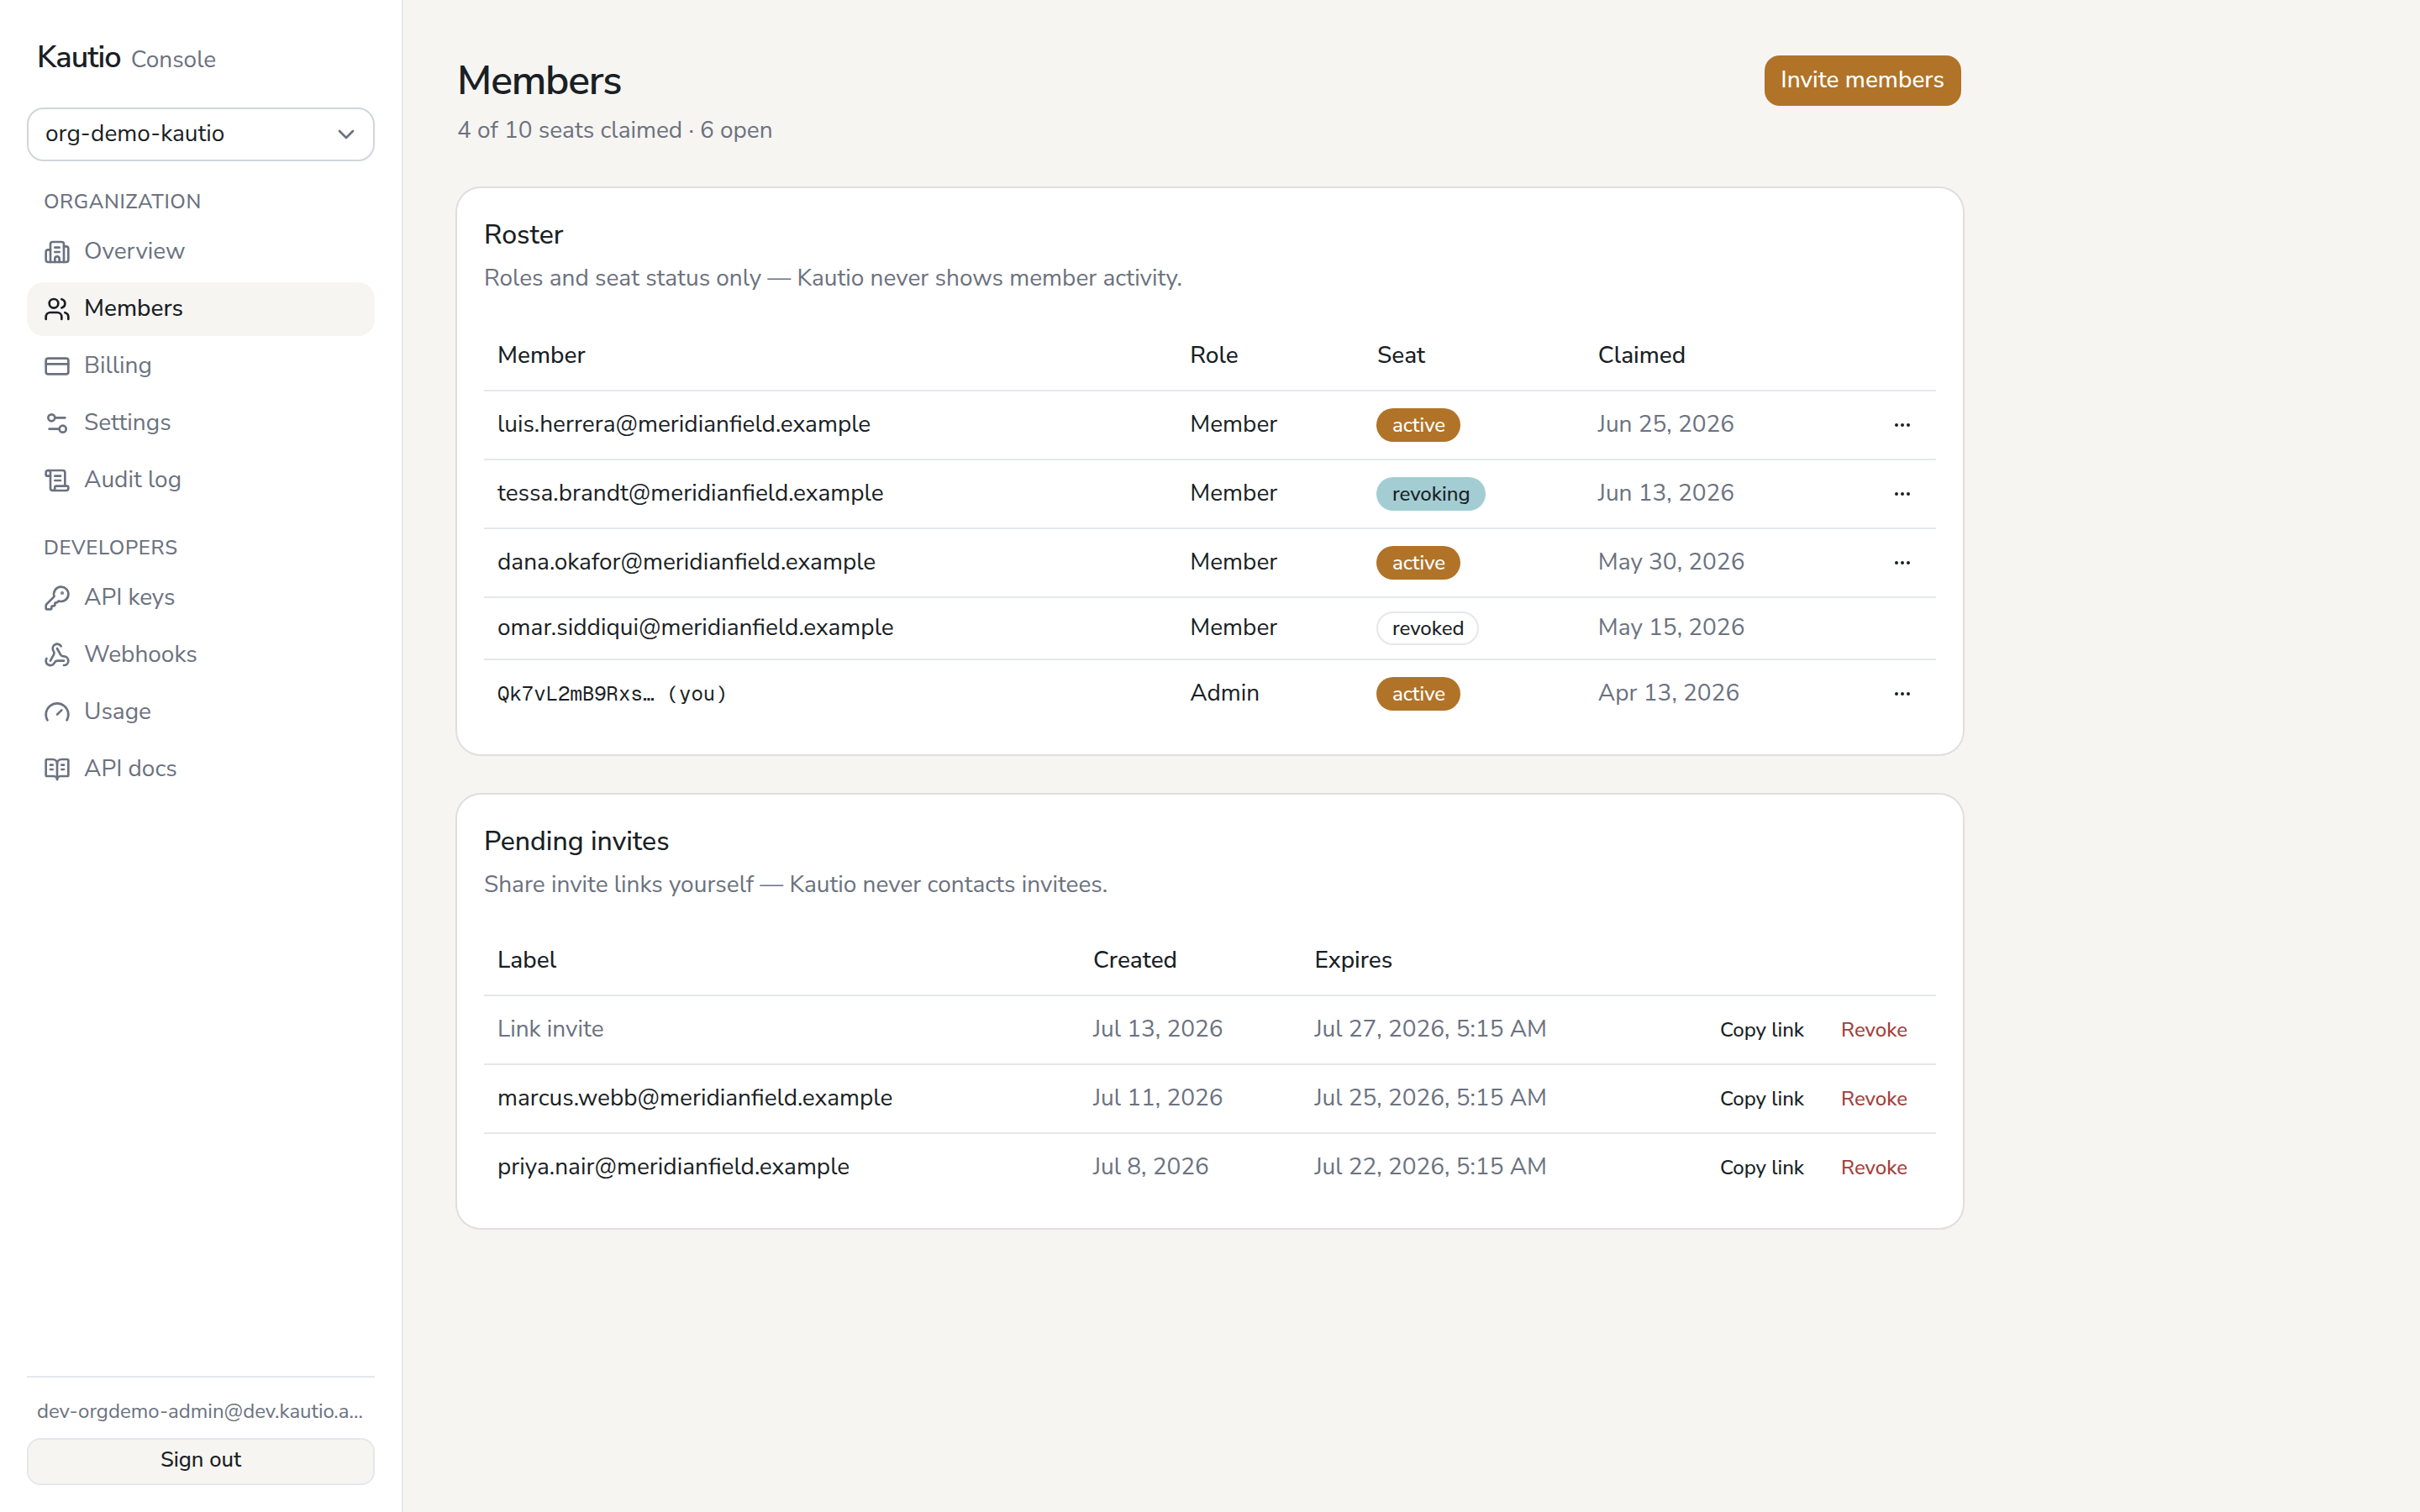Select Members in the sidebar
The height and width of the screenshot is (1512, 2420).
201,309
